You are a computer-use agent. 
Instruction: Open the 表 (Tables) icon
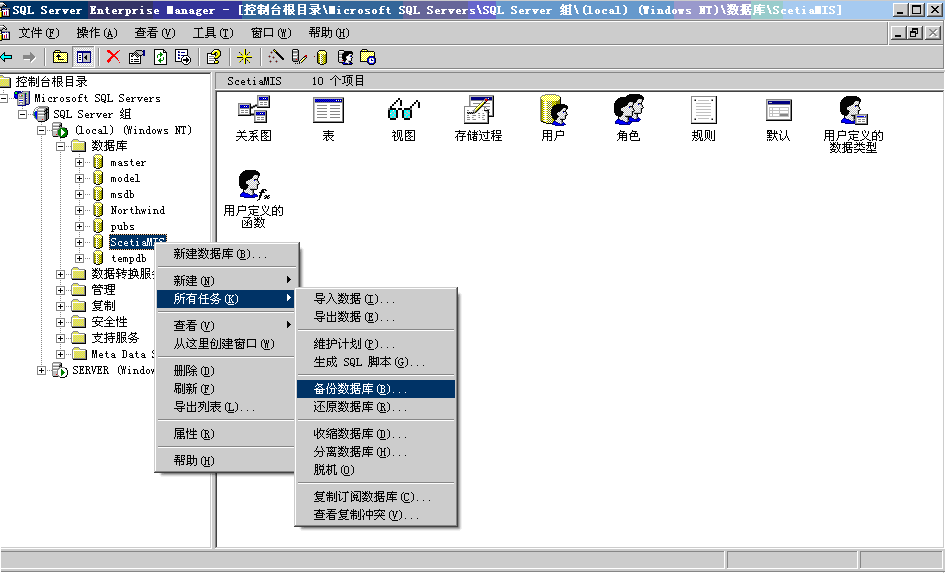point(328,111)
